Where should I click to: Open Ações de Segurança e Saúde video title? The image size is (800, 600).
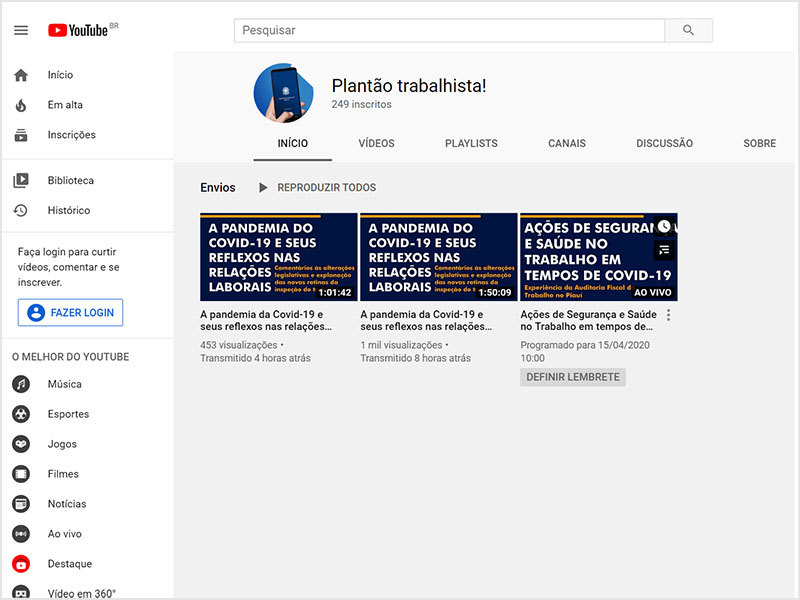(x=588, y=320)
